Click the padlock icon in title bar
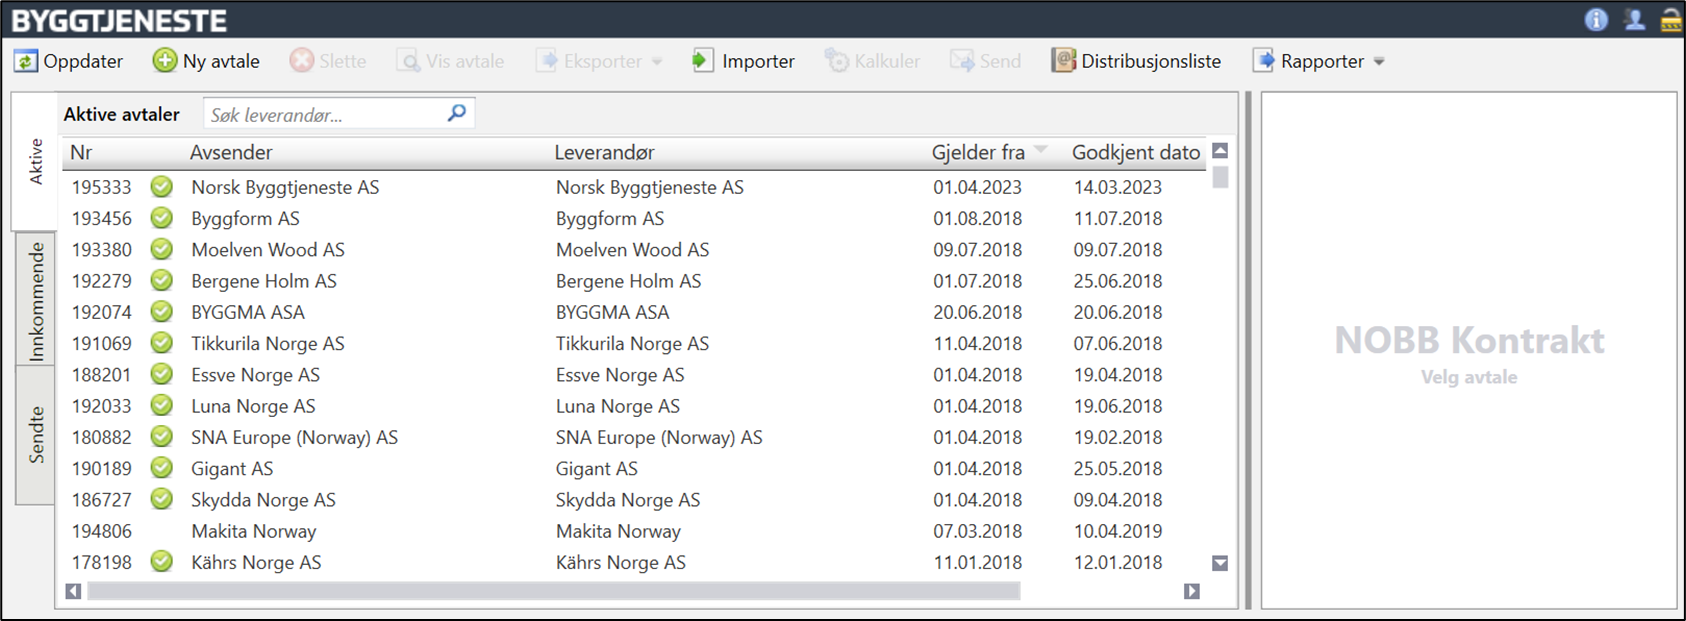Image resolution: width=1686 pixels, height=621 pixels. pyautogui.click(x=1670, y=19)
